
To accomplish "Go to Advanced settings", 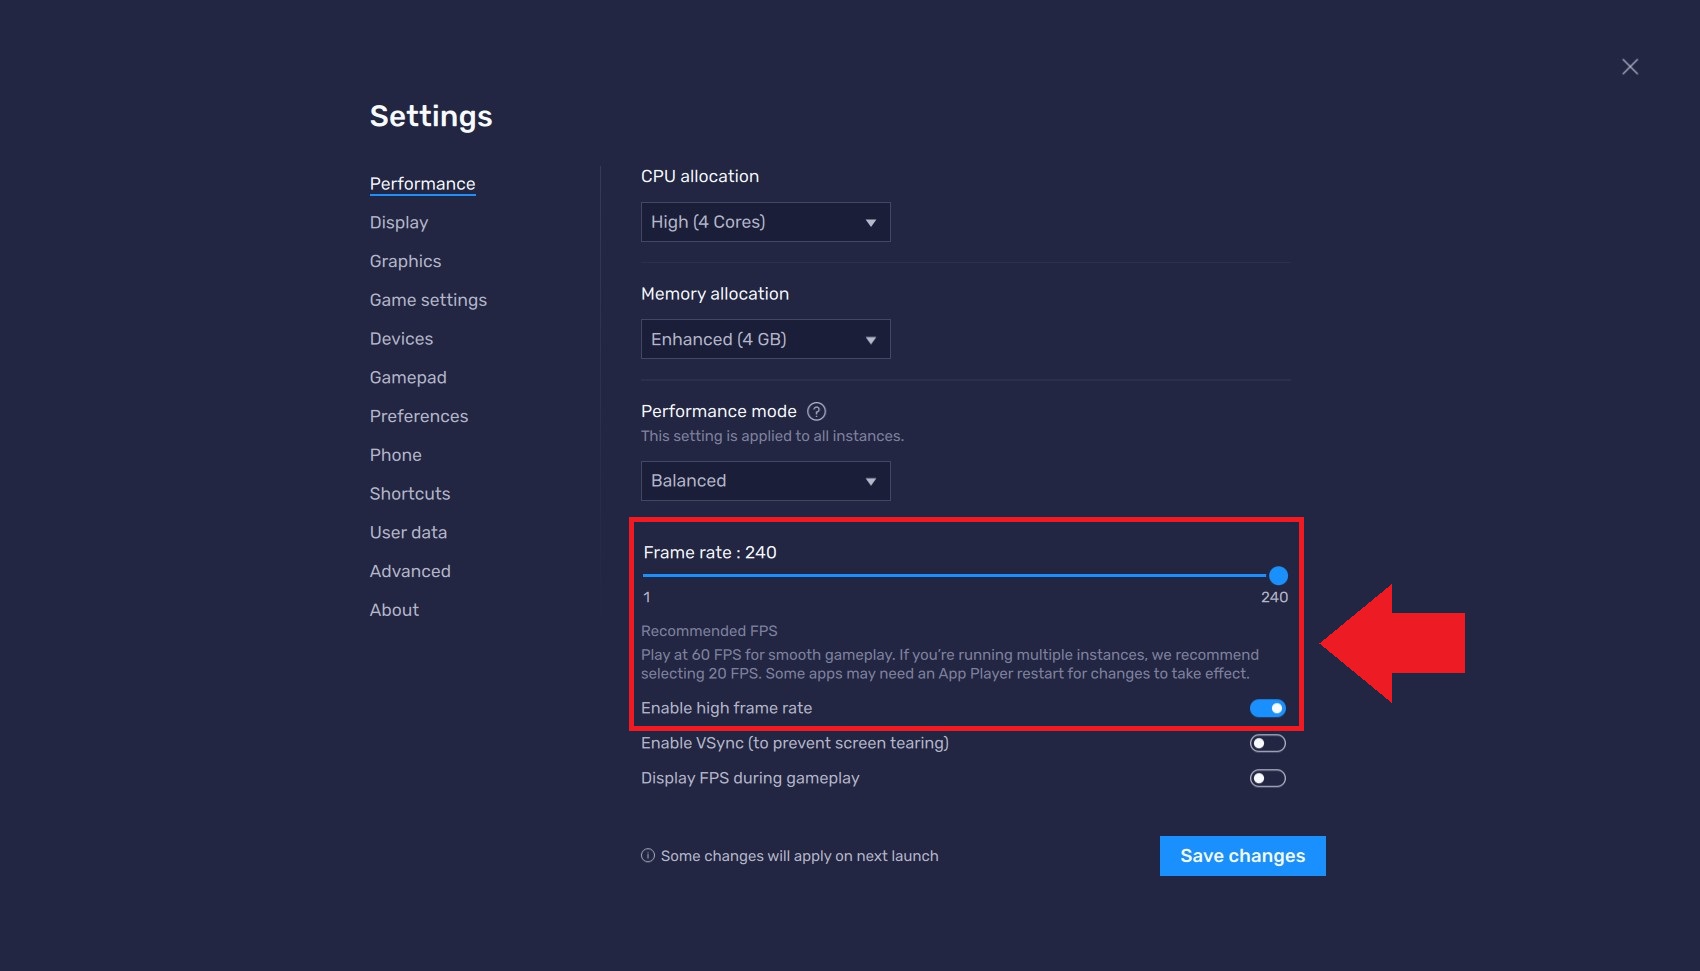I will tap(410, 571).
